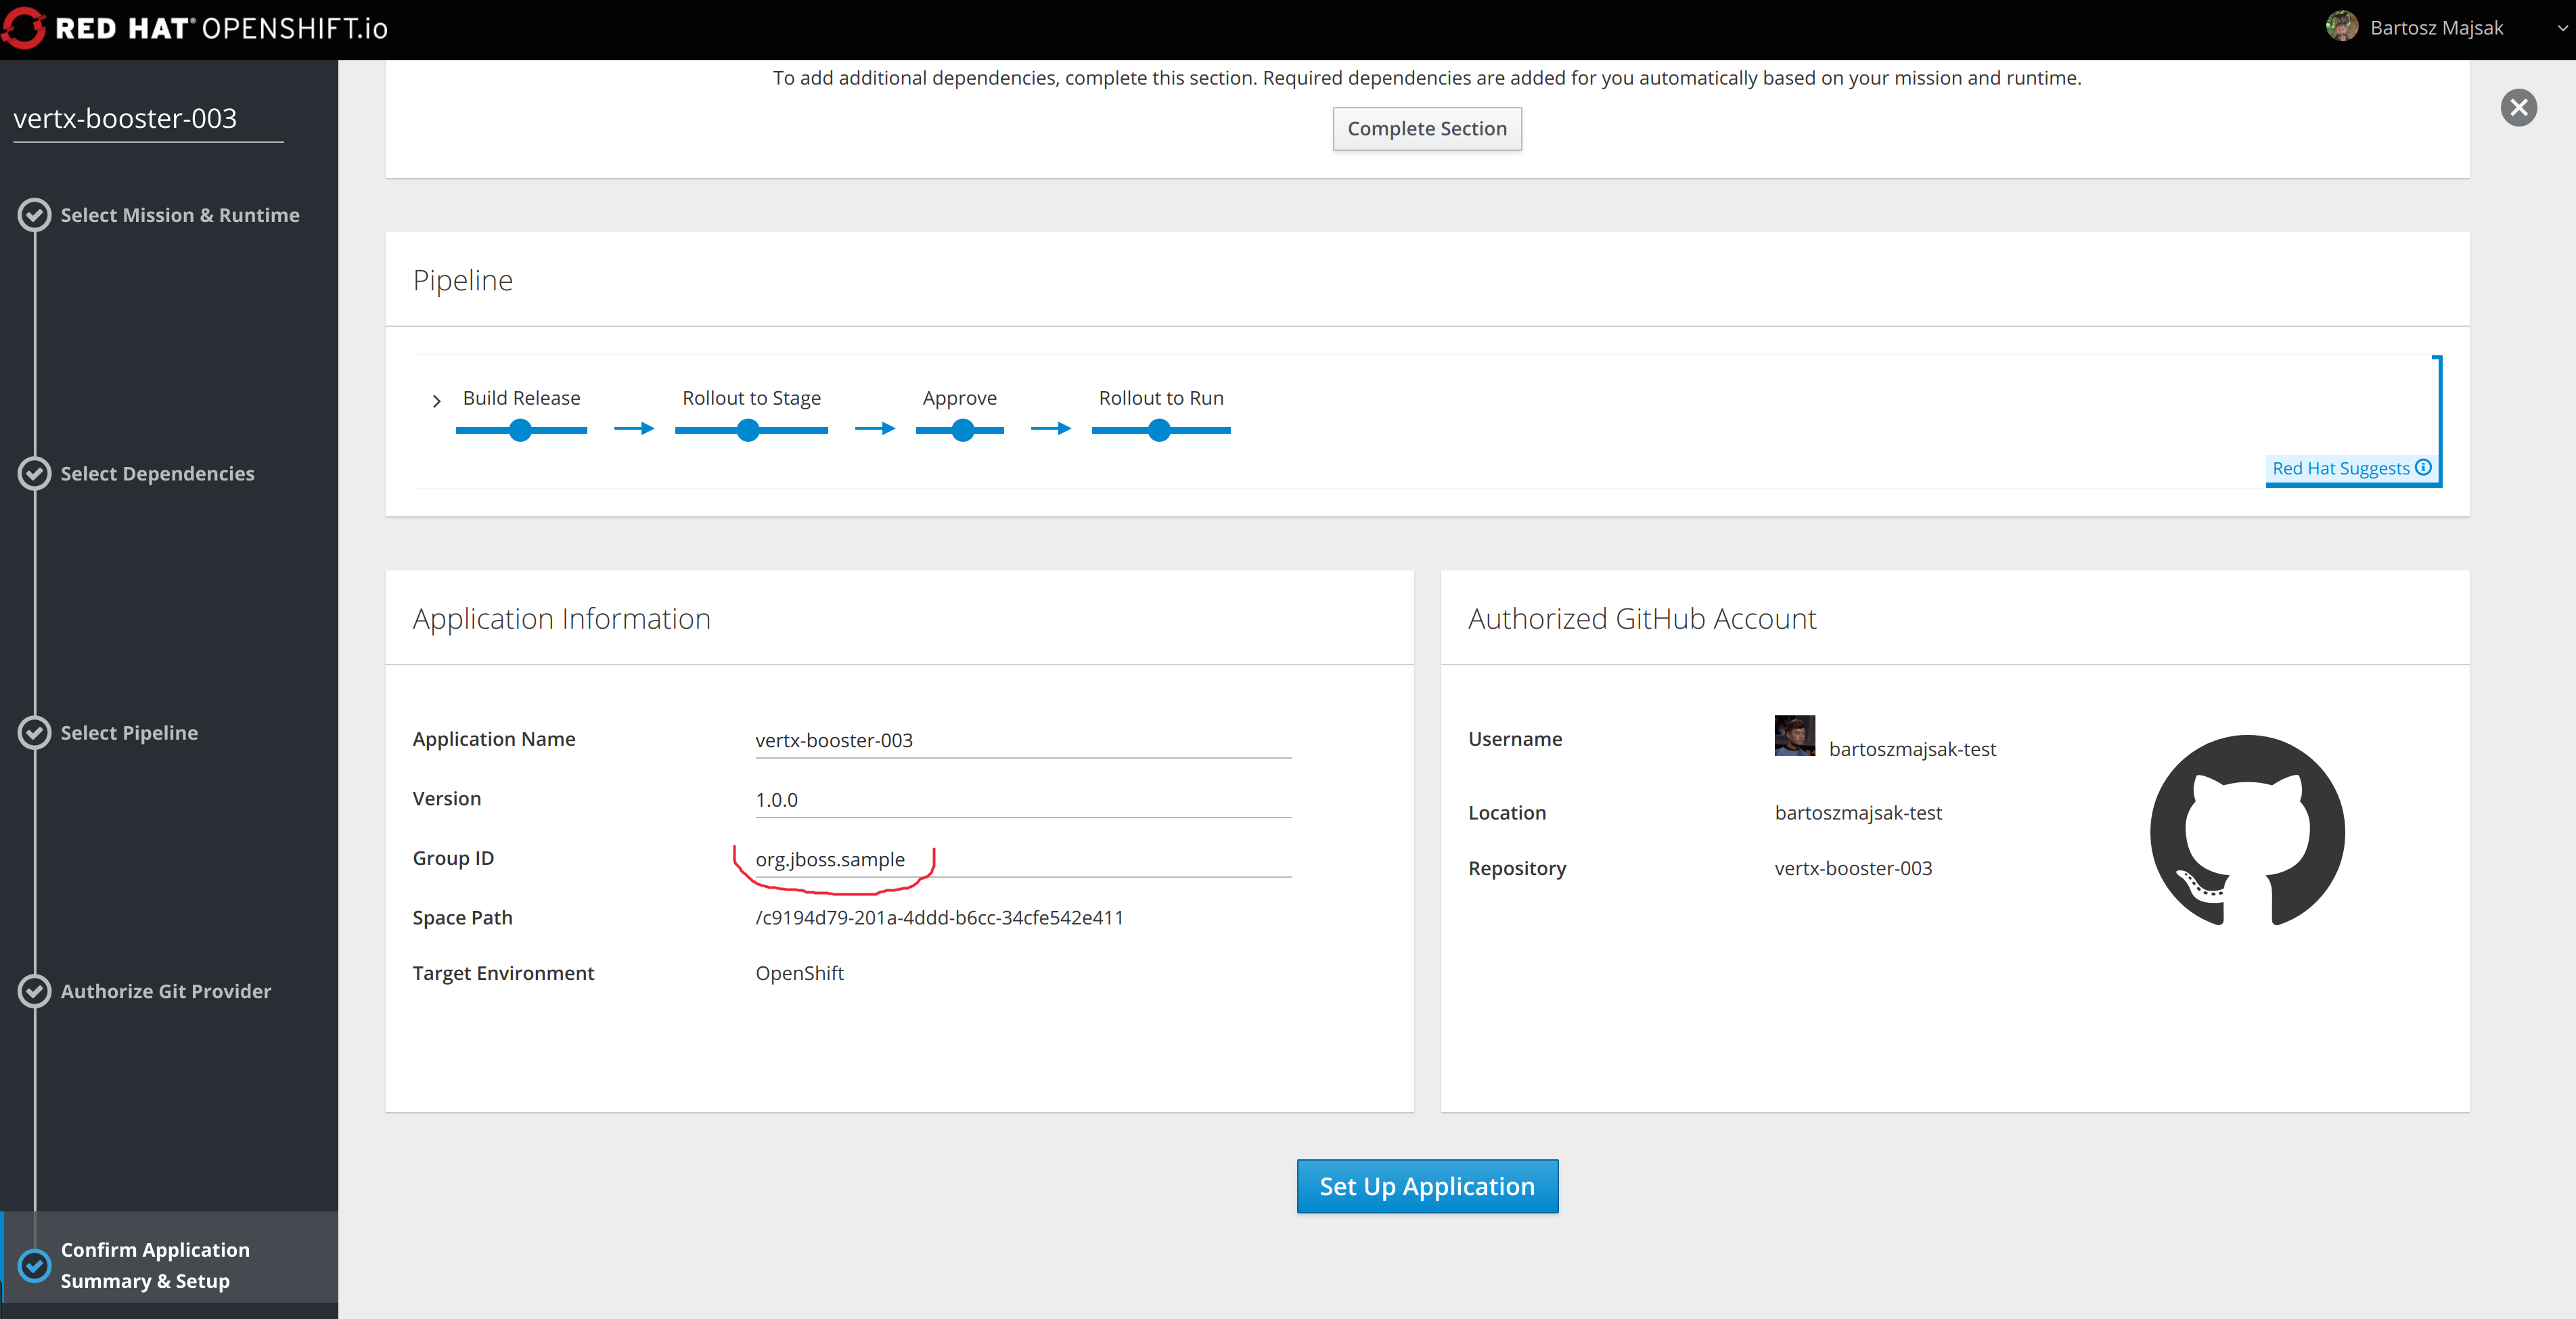This screenshot has width=2576, height=1319.
Task: Select the Rollout to Stage pipeline node
Action: tap(750, 430)
